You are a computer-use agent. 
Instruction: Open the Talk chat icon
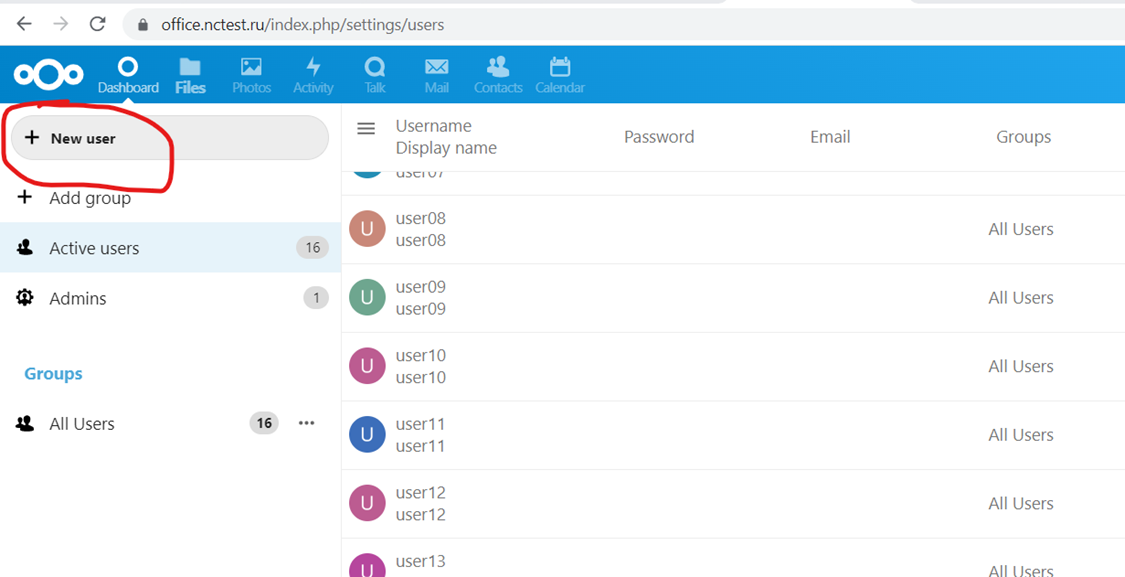pos(375,74)
